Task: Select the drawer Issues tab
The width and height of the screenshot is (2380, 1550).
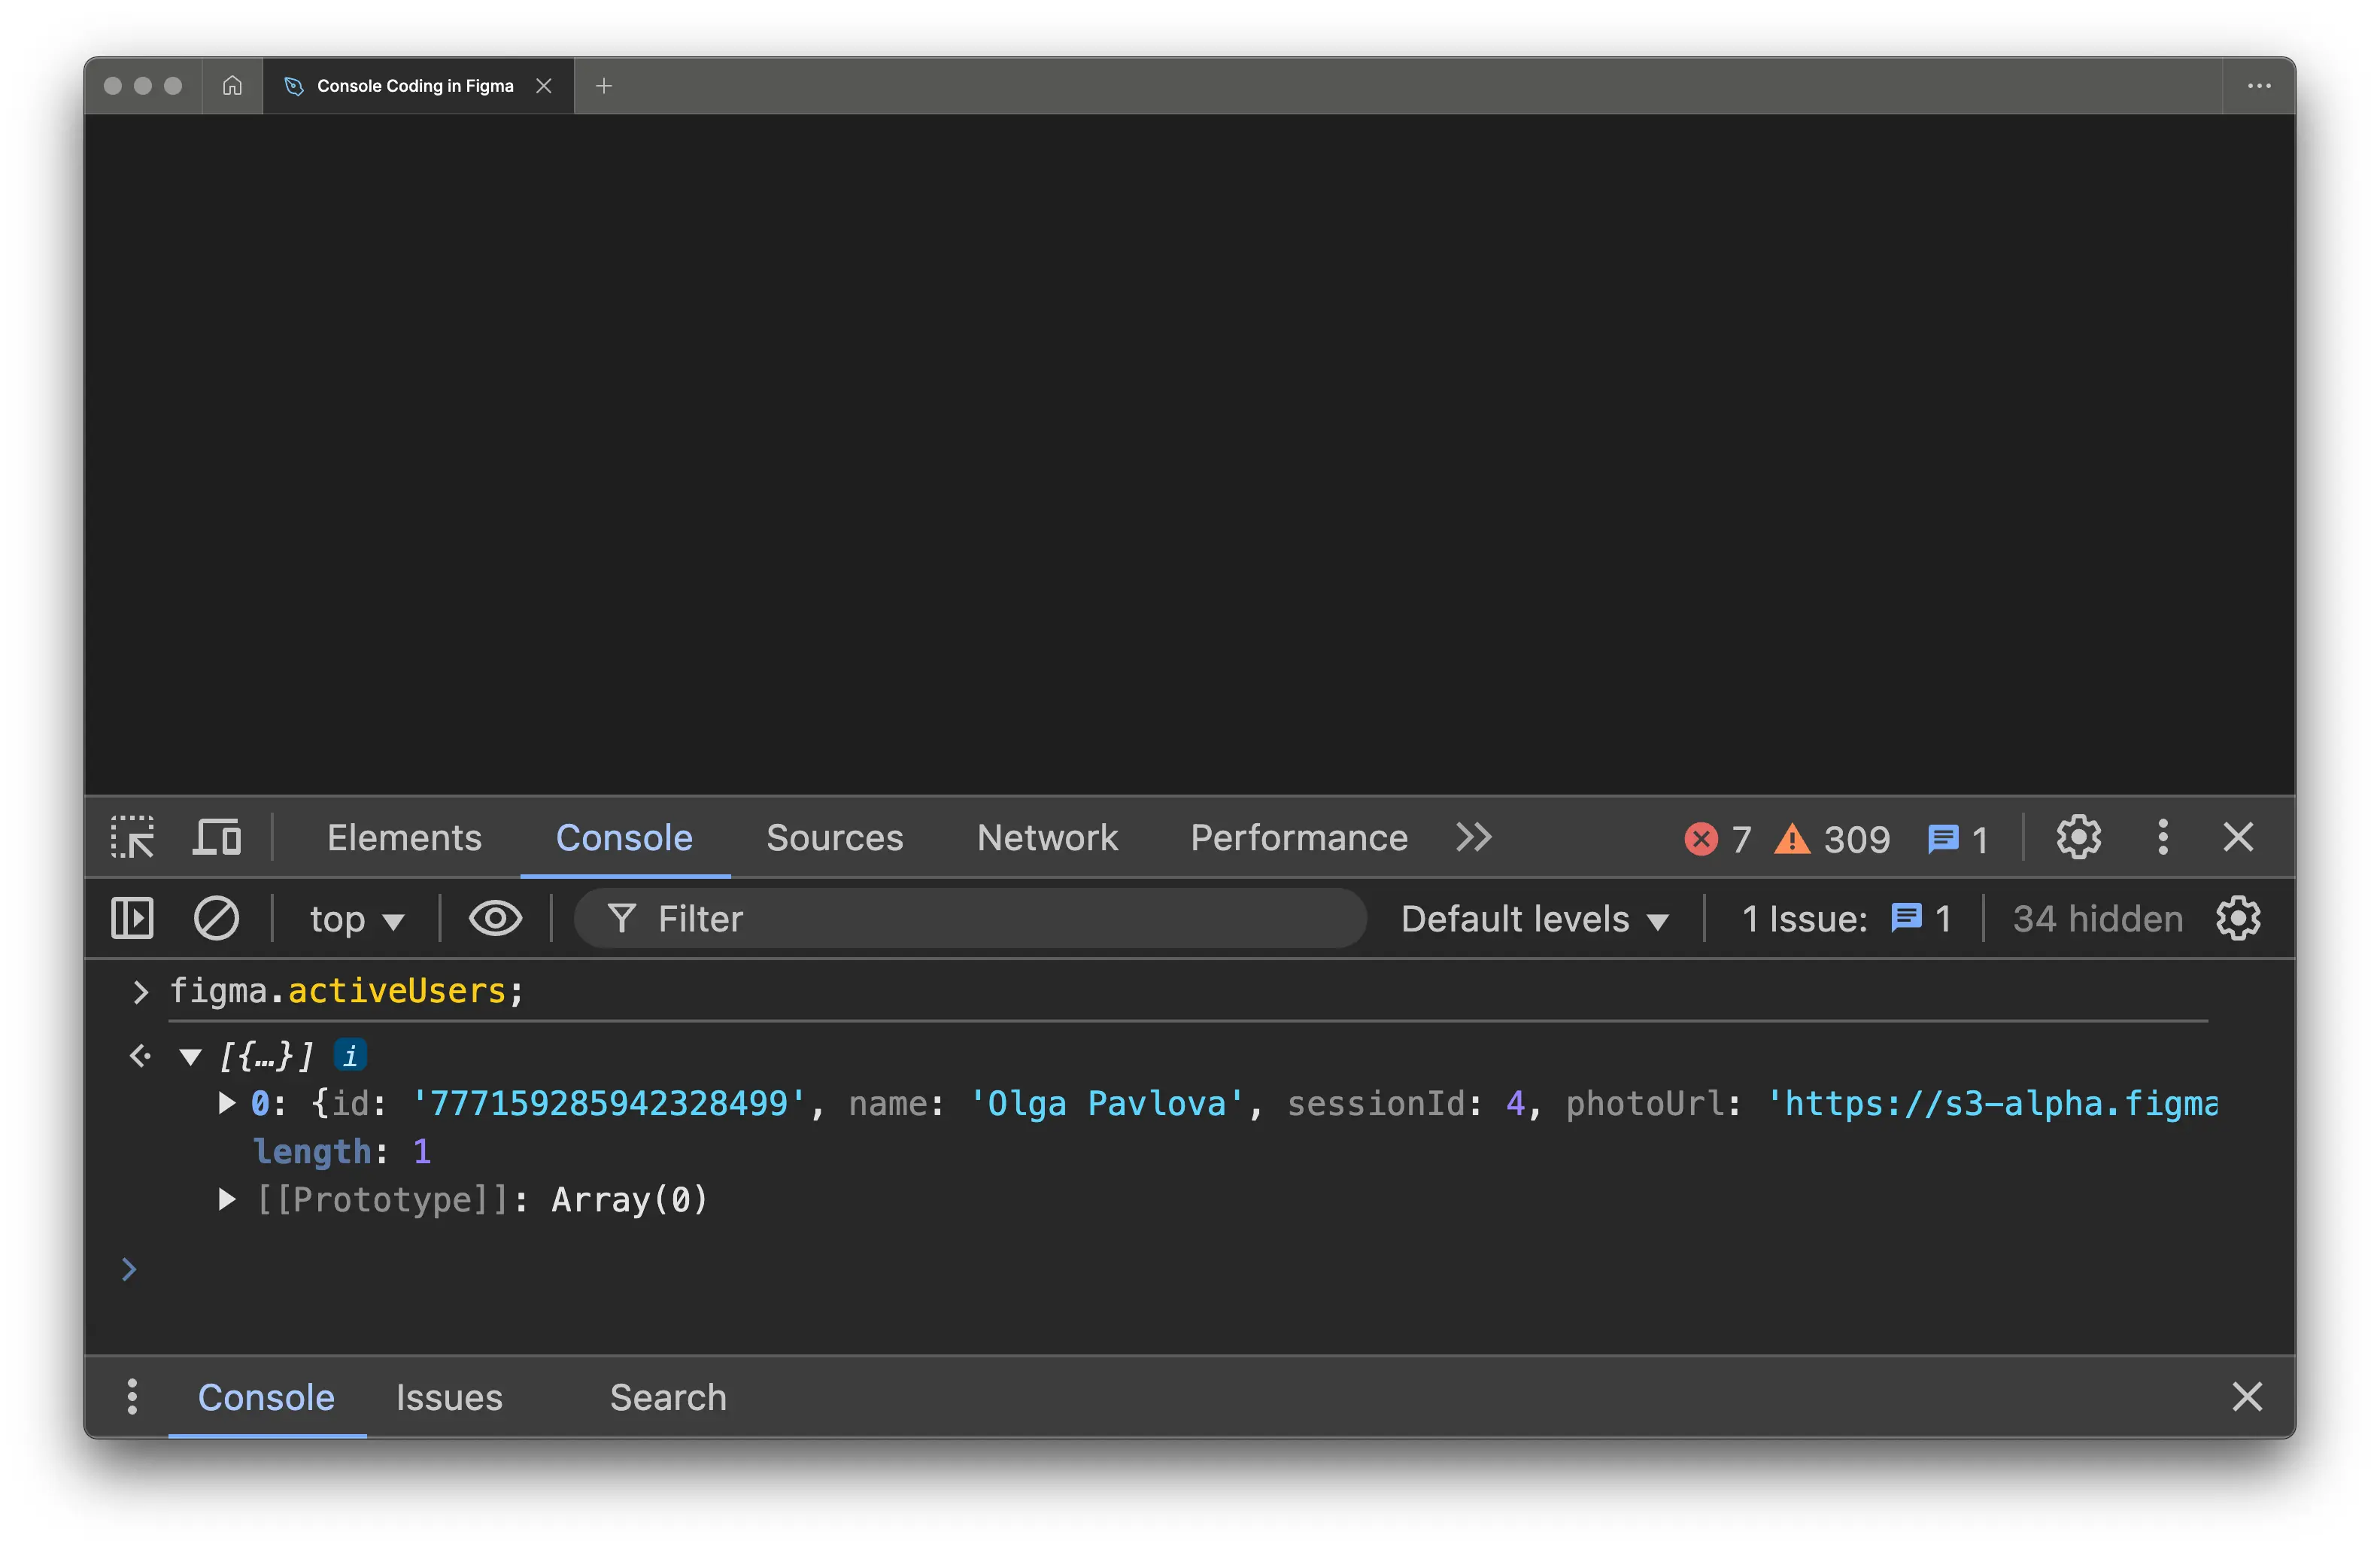Action: pyautogui.click(x=449, y=1397)
